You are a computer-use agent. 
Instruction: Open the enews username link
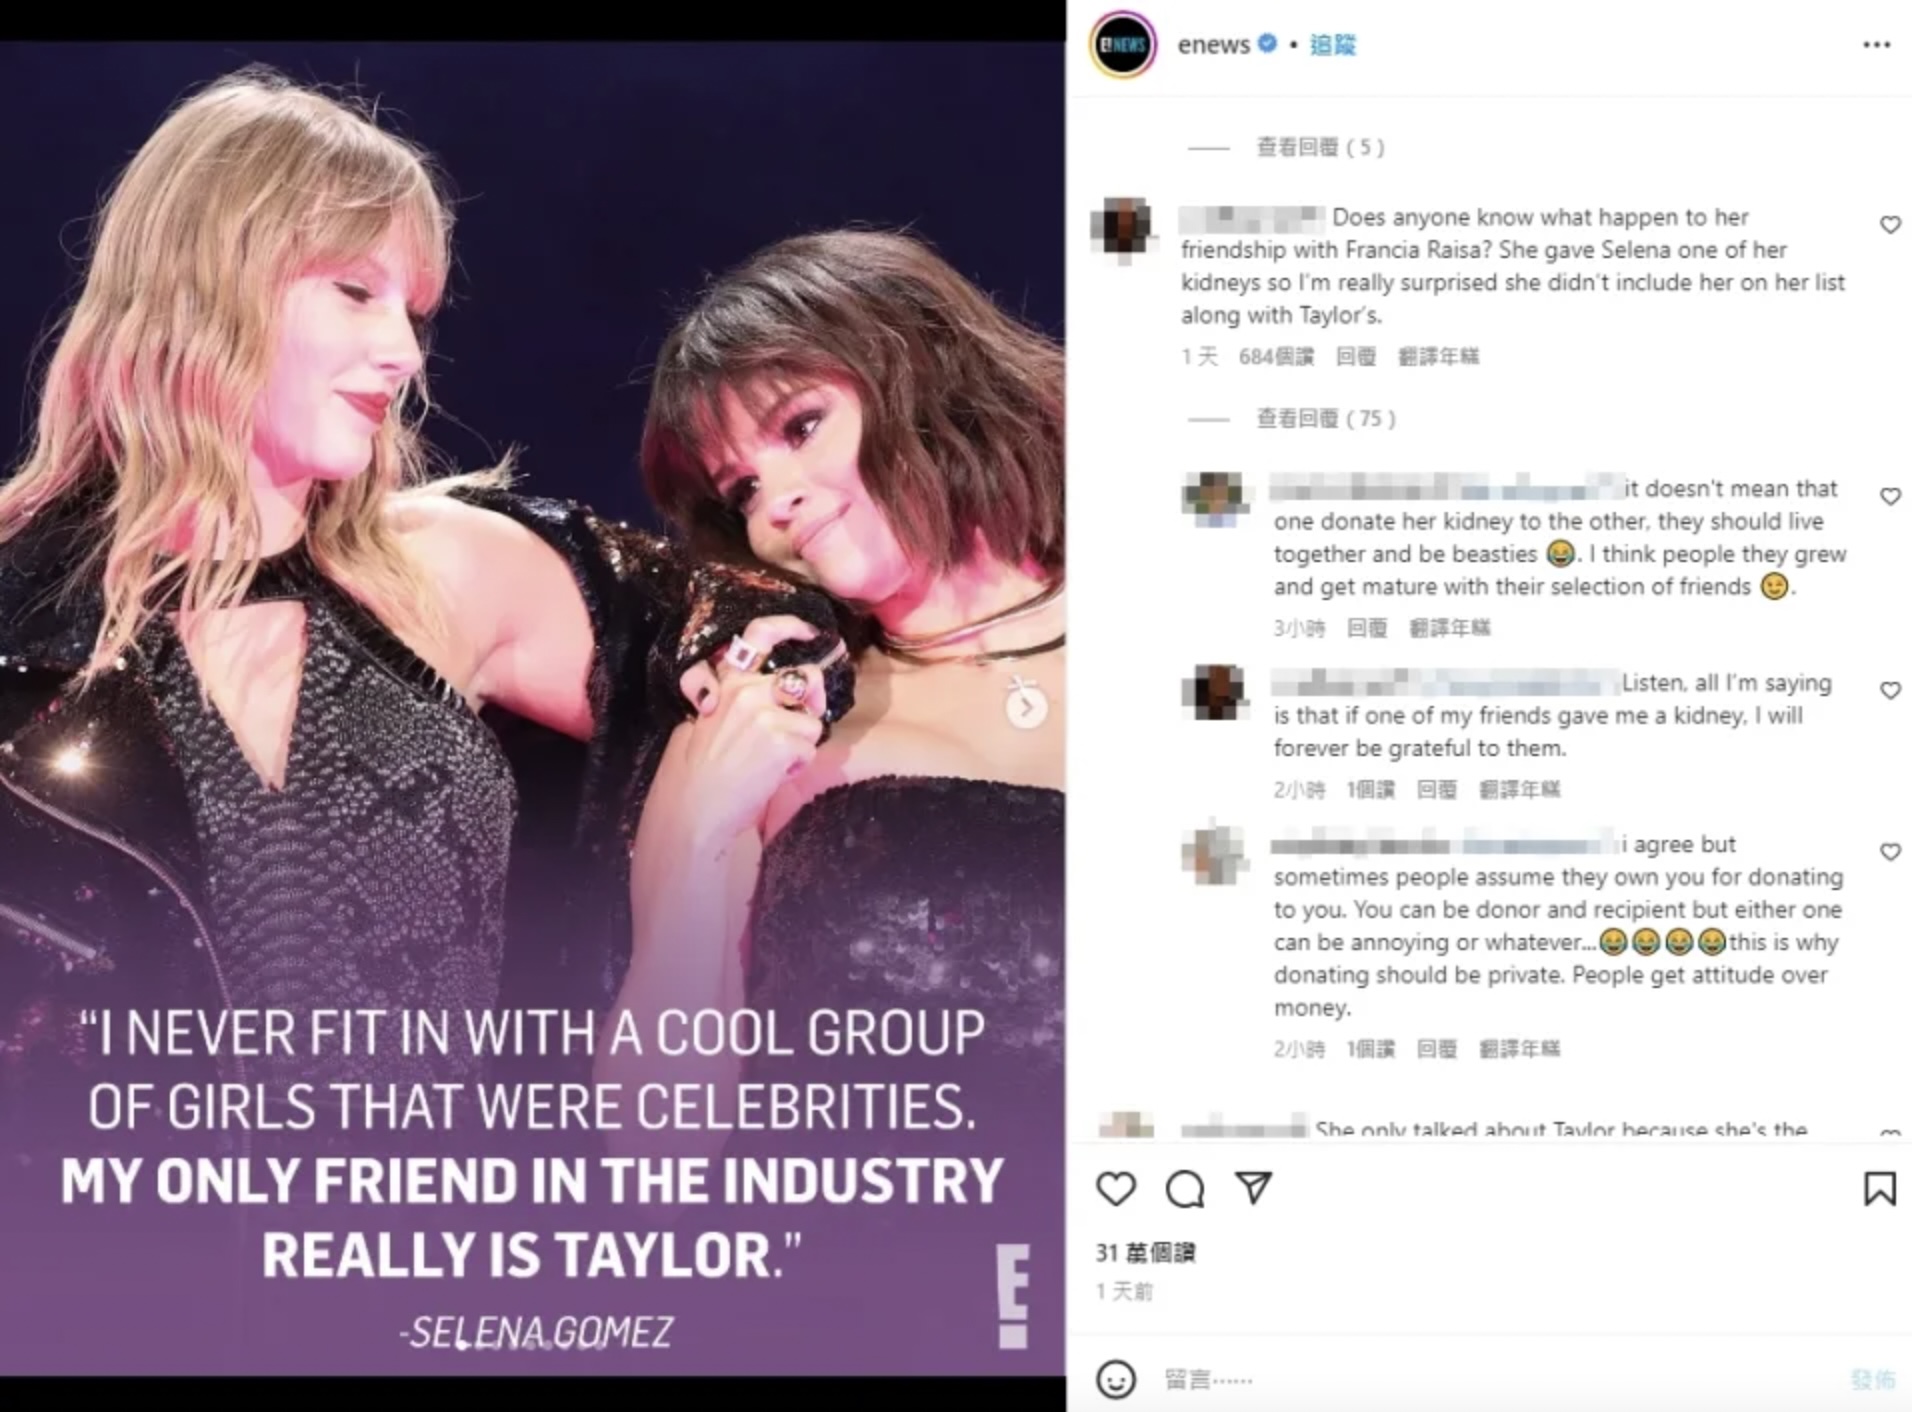coord(1213,45)
